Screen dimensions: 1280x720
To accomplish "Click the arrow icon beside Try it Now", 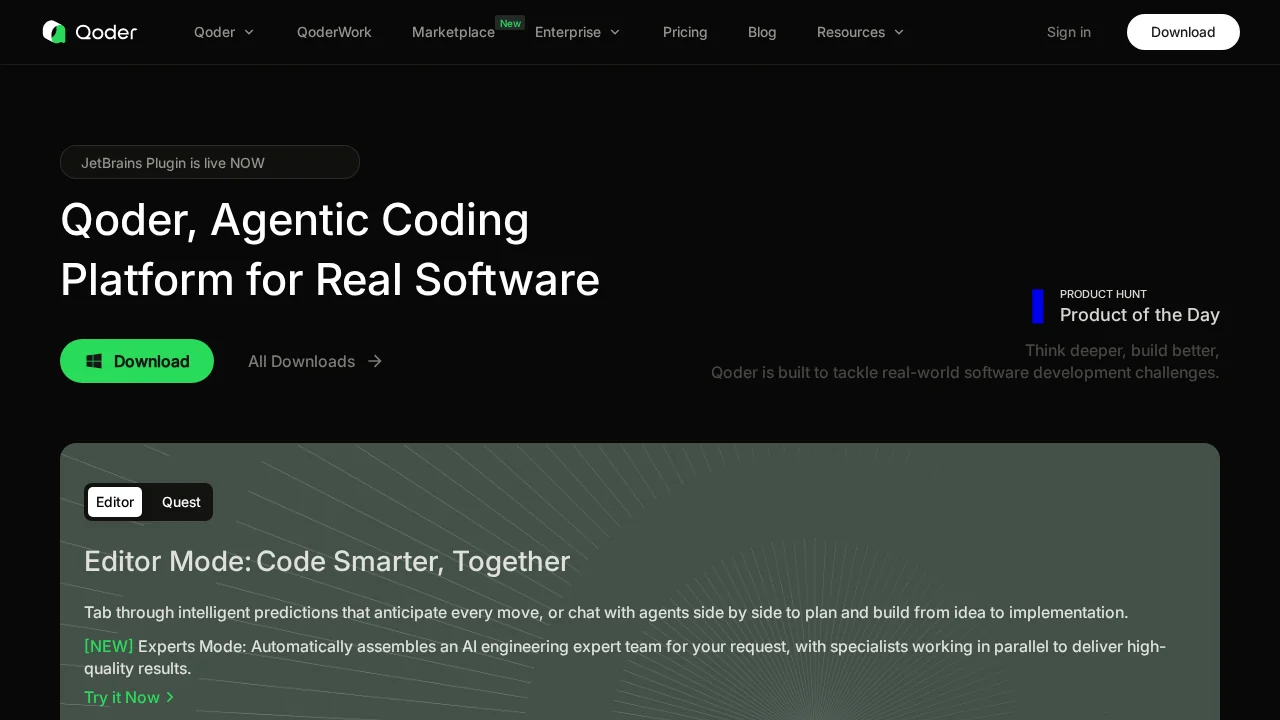I will pyautogui.click(x=170, y=697).
